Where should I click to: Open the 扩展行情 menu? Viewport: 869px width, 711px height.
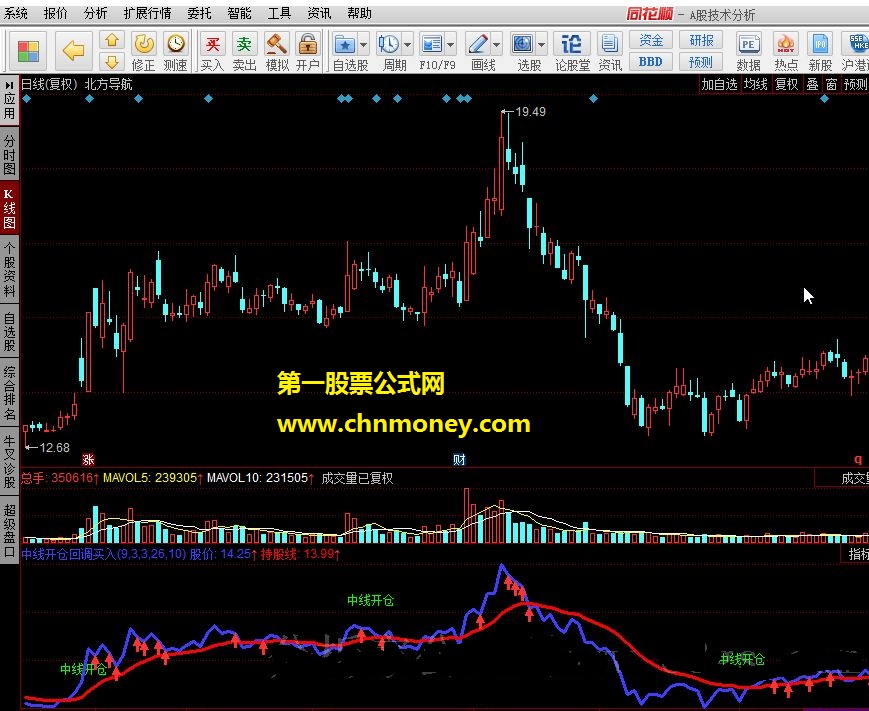click(x=147, y=13)
